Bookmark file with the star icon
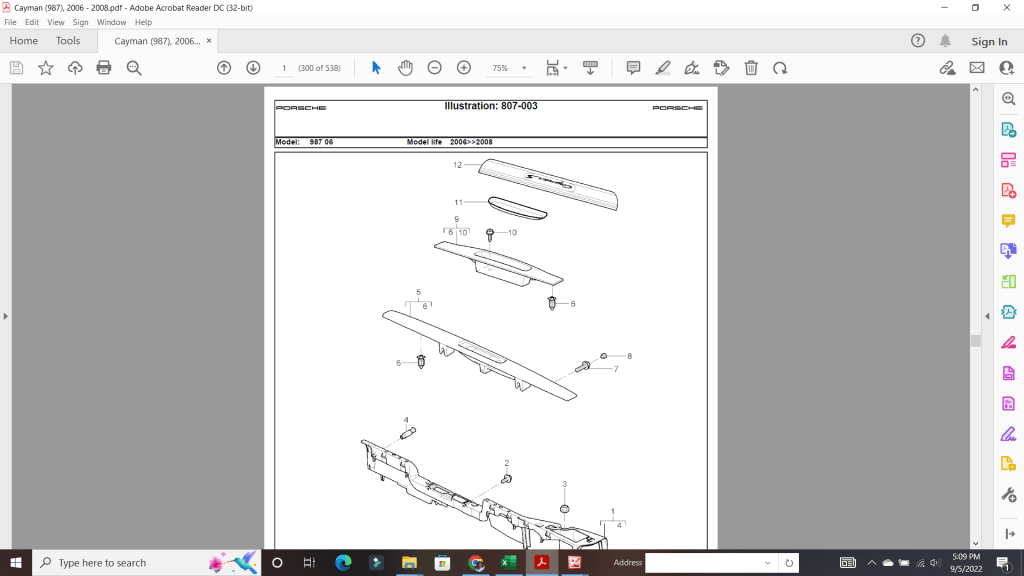This screenshot has width=1024, height=576. (46, 68)
